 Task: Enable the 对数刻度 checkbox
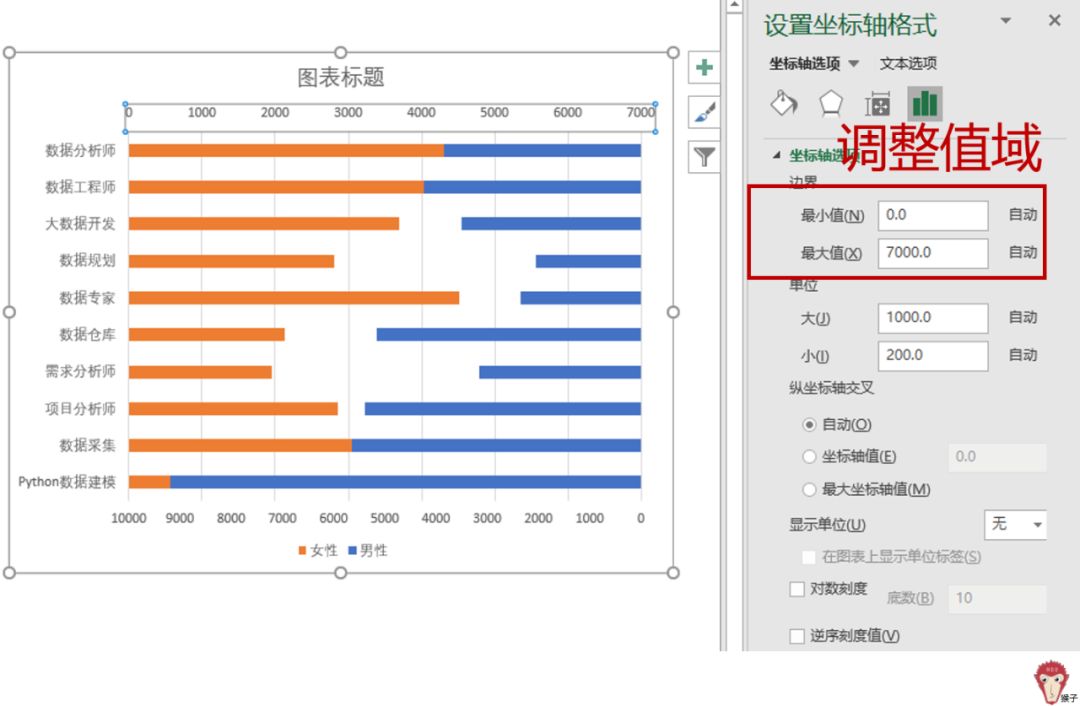797,590
